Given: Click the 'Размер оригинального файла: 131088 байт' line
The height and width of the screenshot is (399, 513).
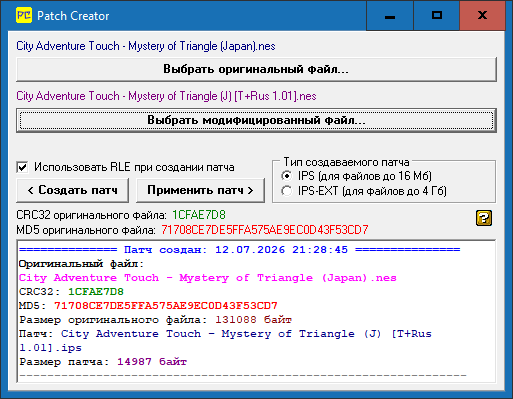Looking at the screenshot, I should click(155, 320).
